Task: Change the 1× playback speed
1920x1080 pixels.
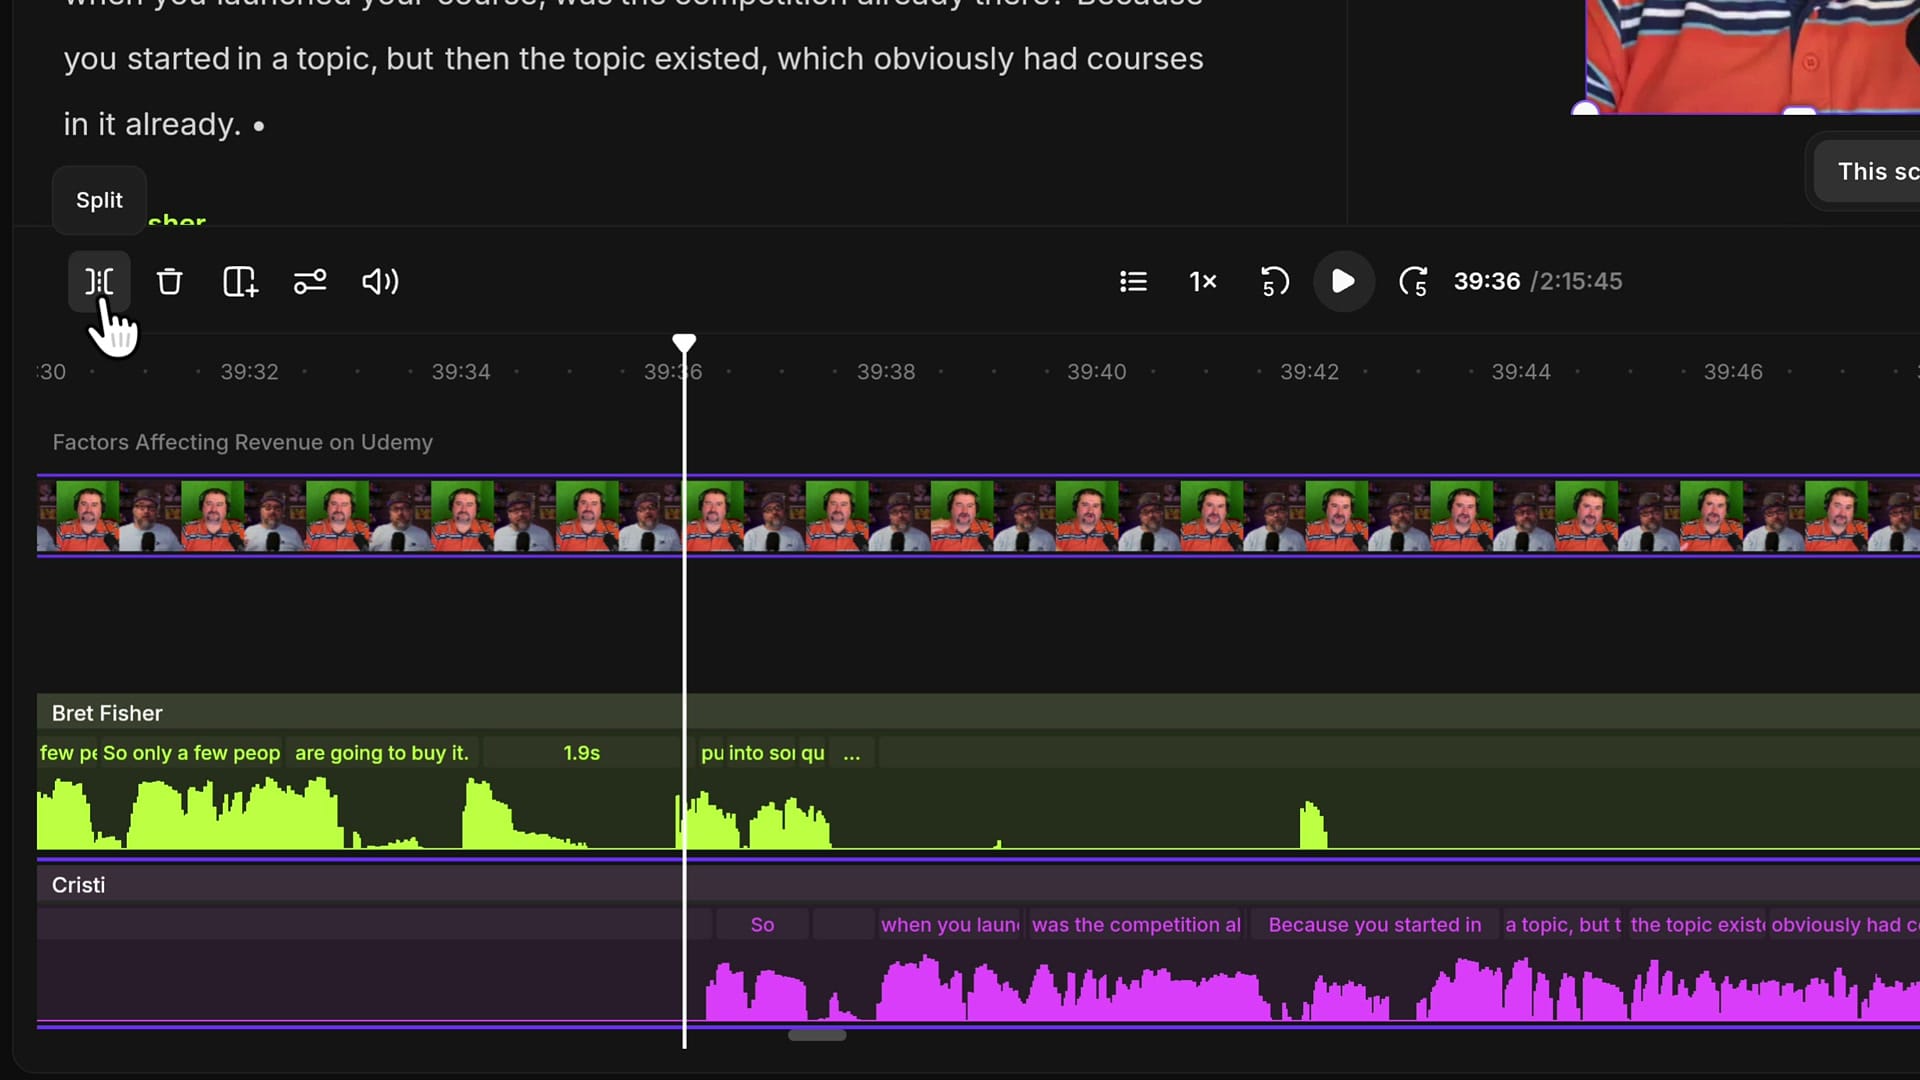Action: (1203, 282)
